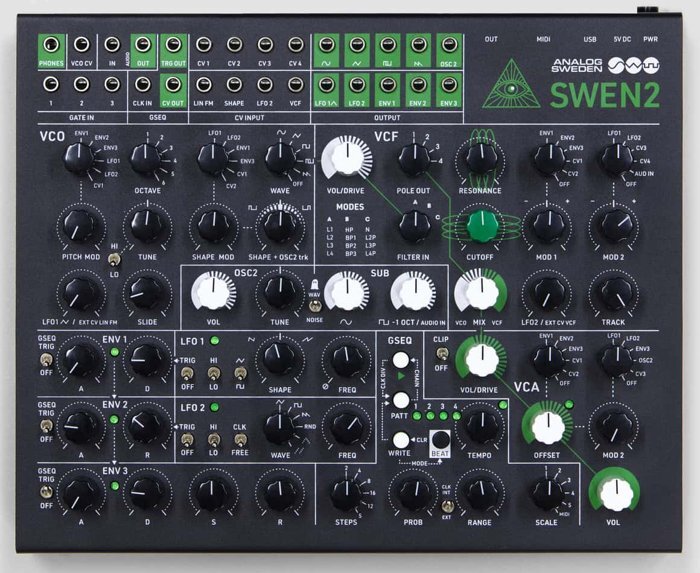Select the ENV 3 output jack
This screenshot has height=573, width=700.
point(449,84)
